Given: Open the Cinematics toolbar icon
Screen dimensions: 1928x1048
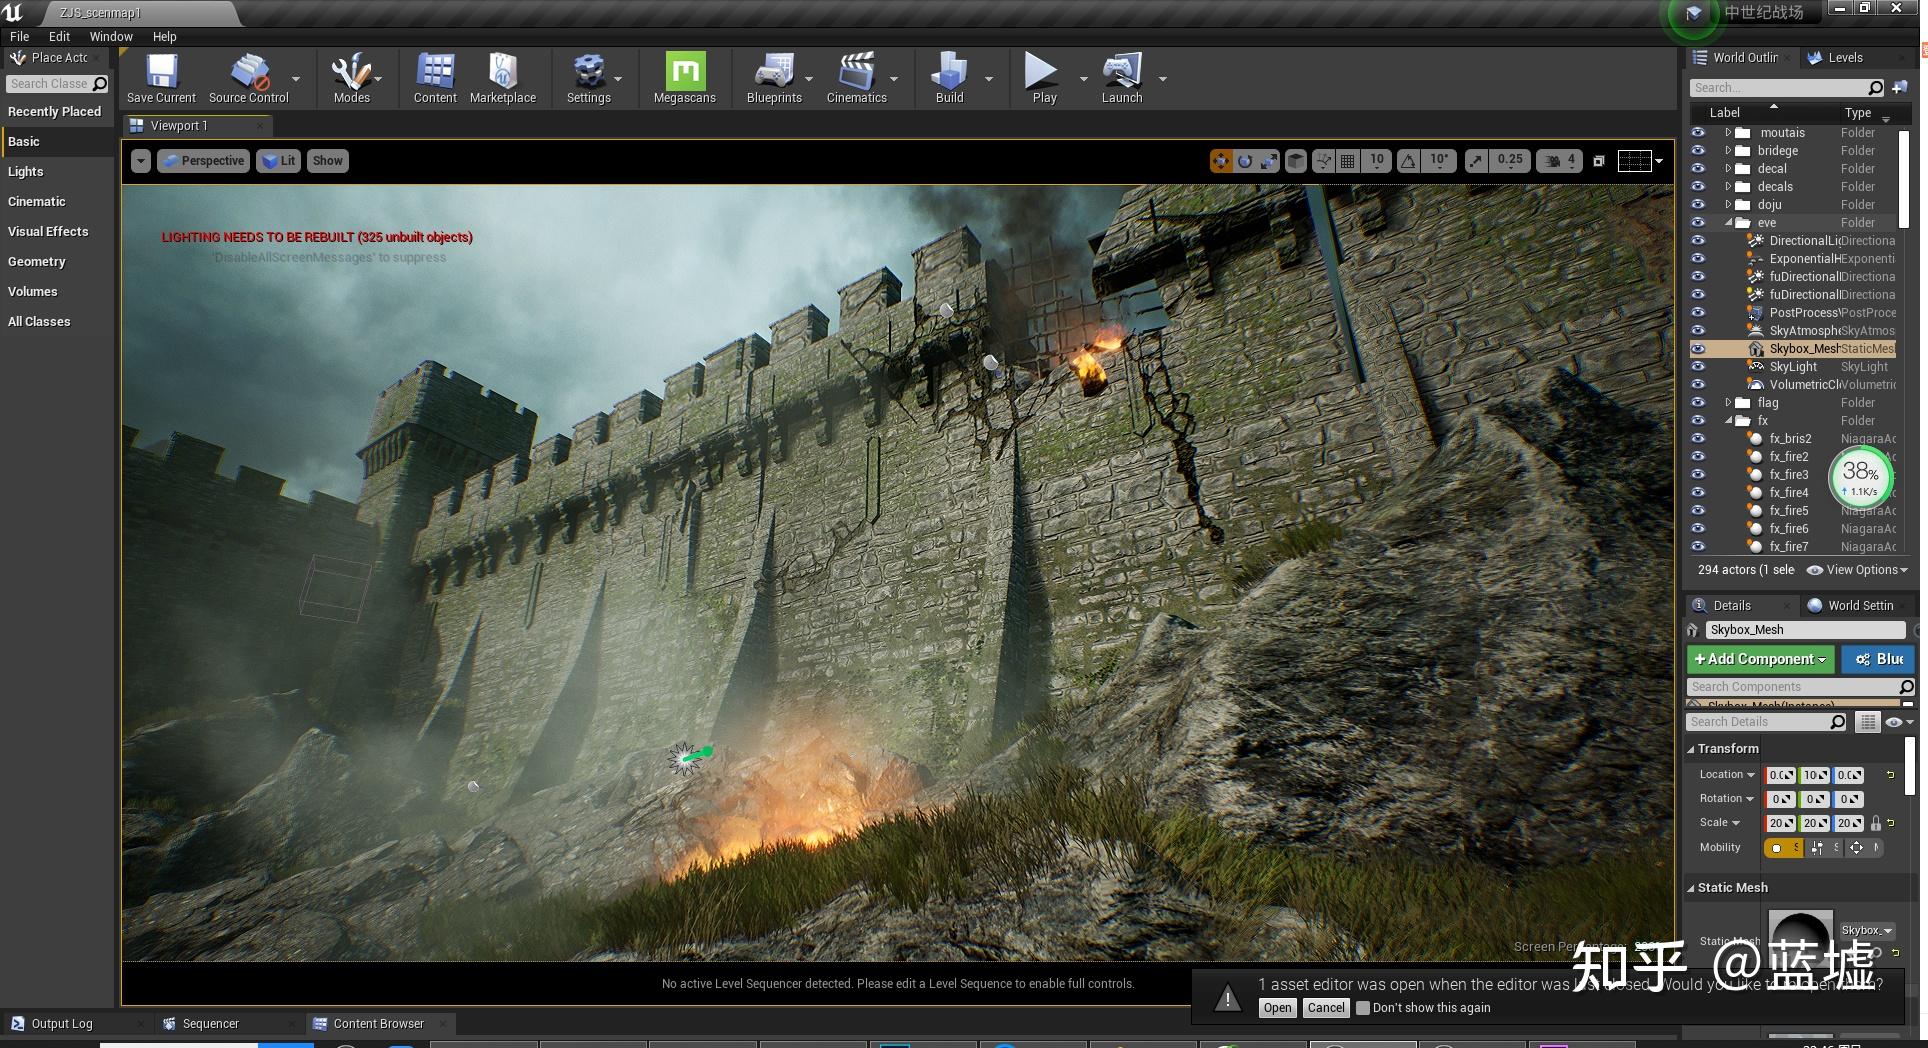Looking at the screenshot, I should (857, 78).
